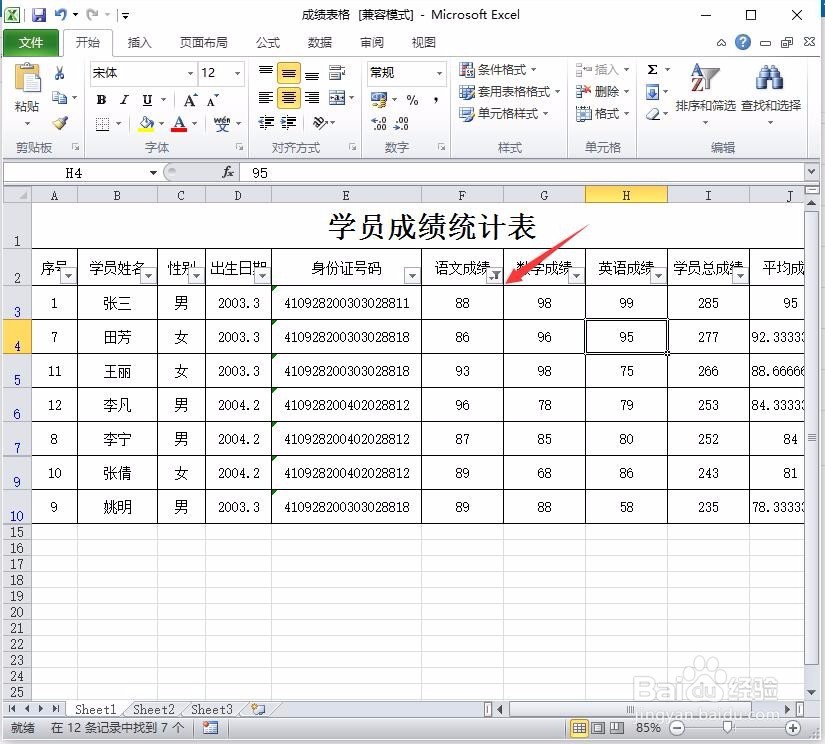Click the wrap text icon
Viewport: 825px width, 744px height.
tap(336, 73)
